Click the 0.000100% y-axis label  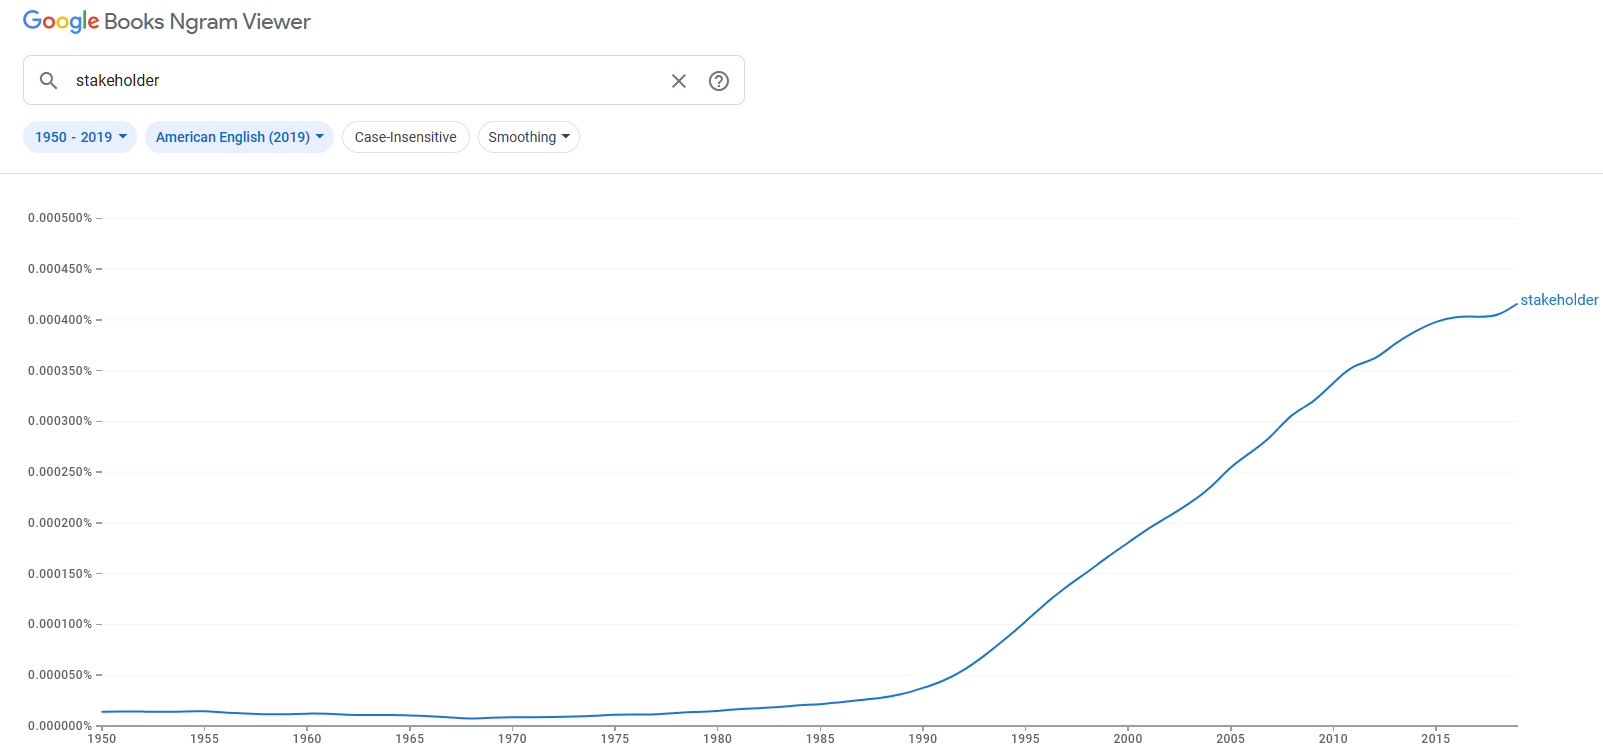pos(60,624)
